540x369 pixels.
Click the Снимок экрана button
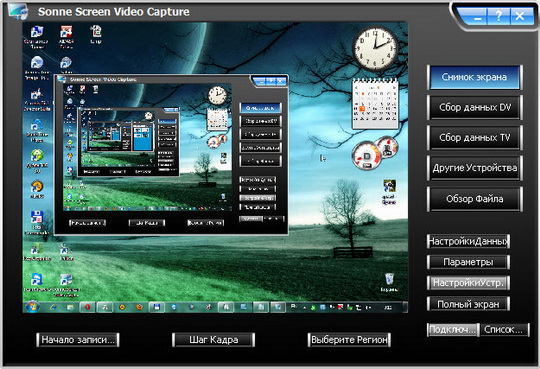tap(475, 78)
